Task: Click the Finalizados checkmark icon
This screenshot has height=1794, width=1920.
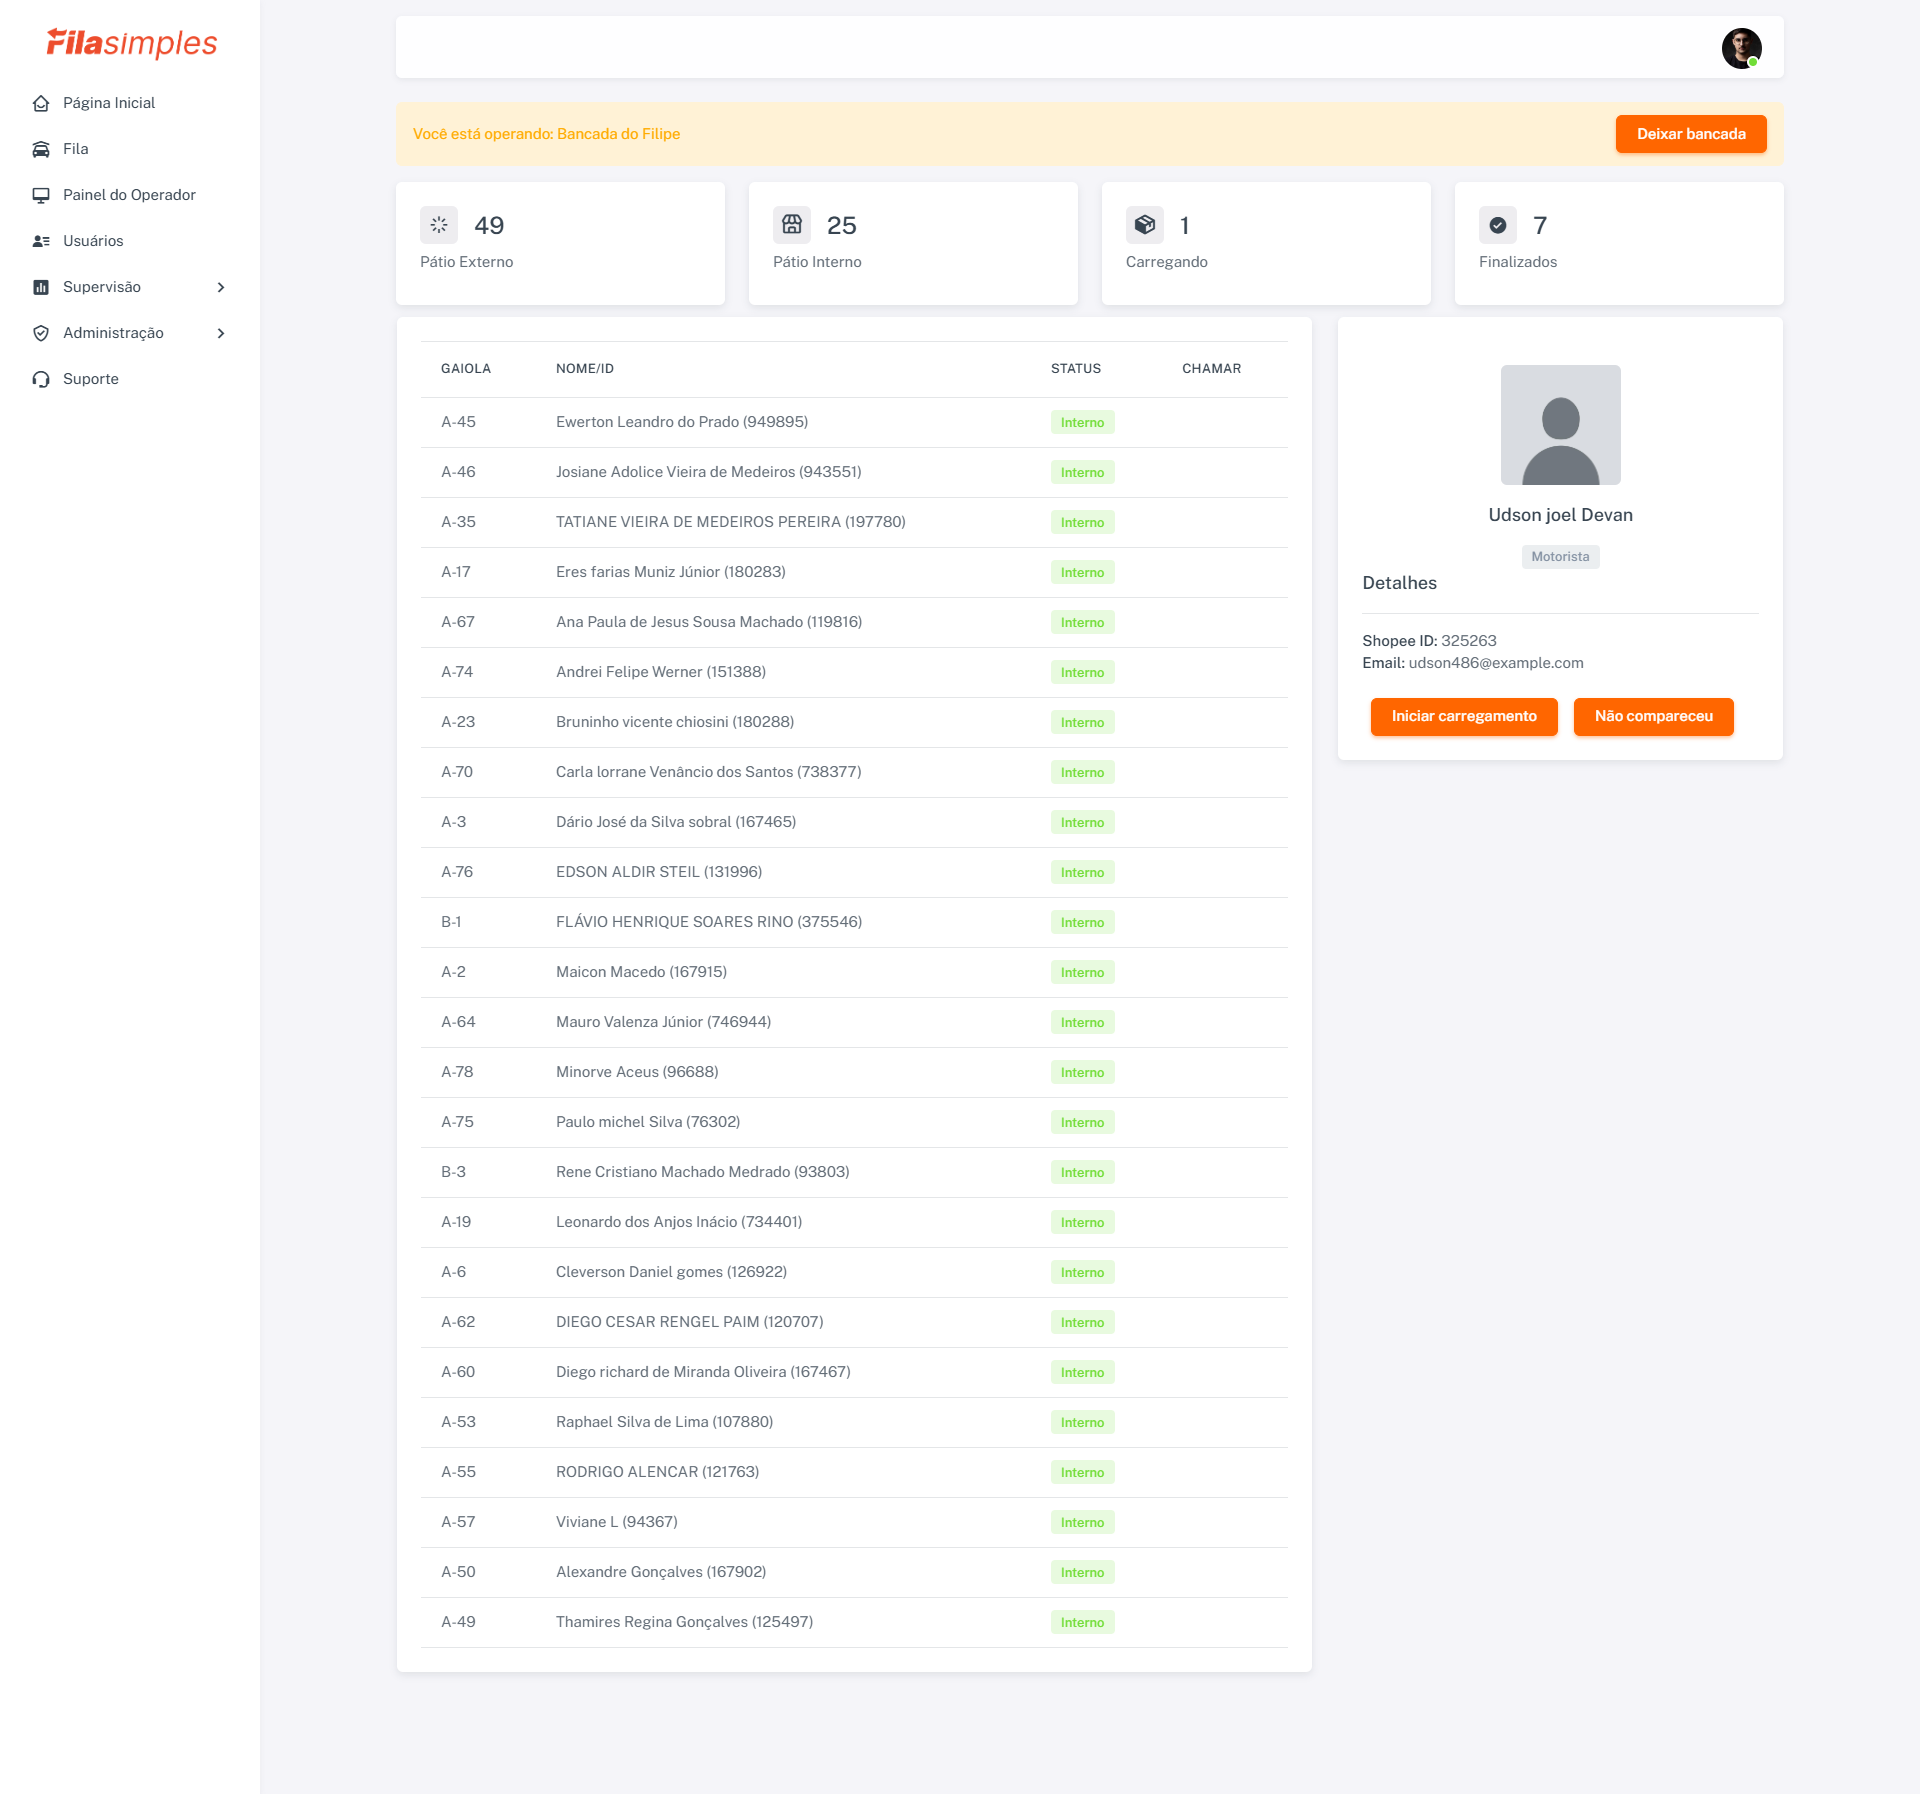Action: point(1498,225)
